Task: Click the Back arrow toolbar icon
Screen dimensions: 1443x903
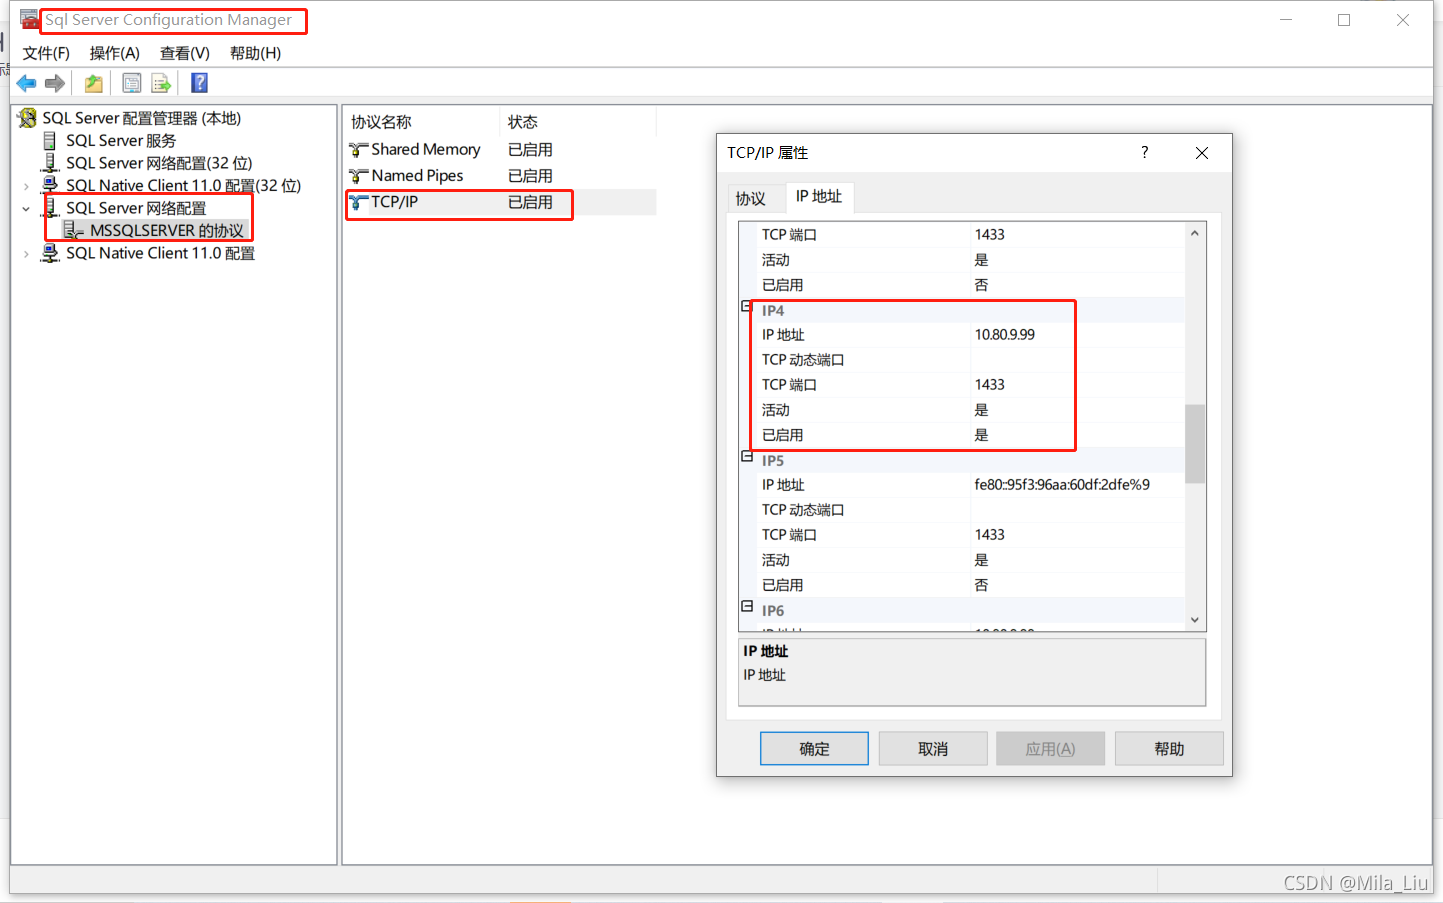Action: coord(27,83)
